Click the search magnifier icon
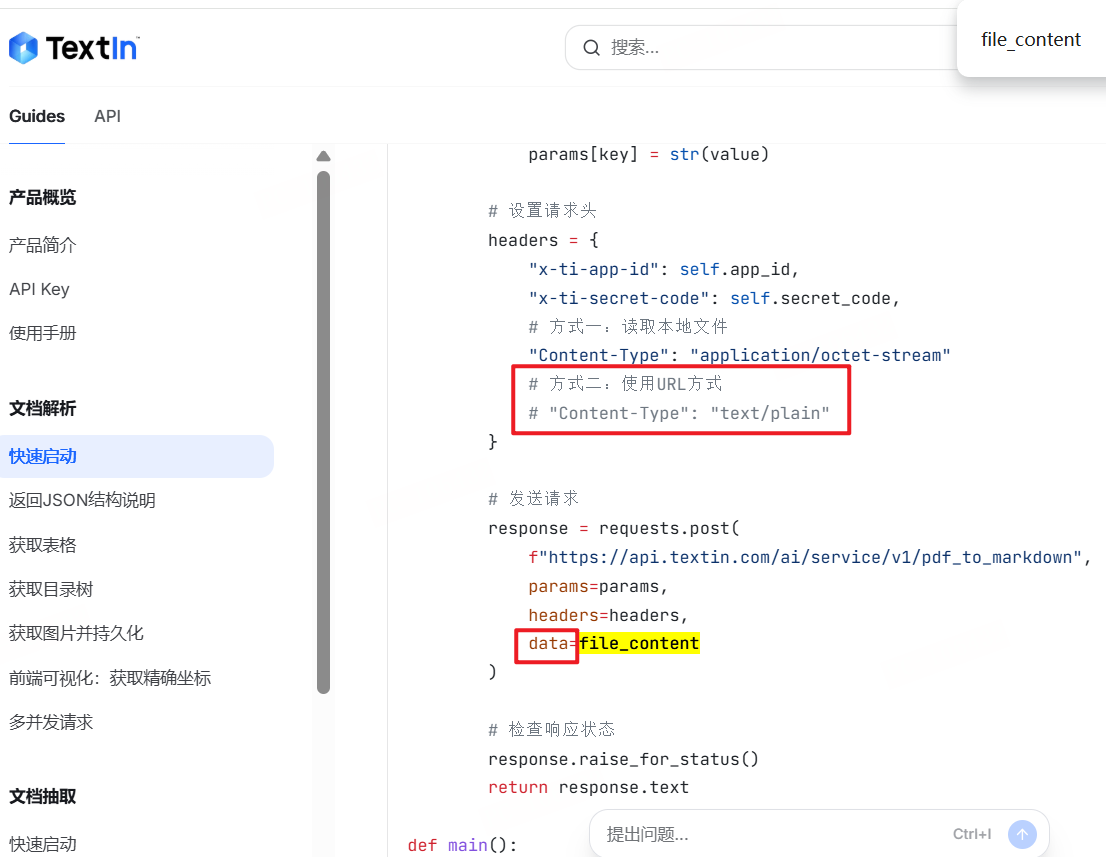The height and width of the screenshot is (857, 1106). pos(591,47)
